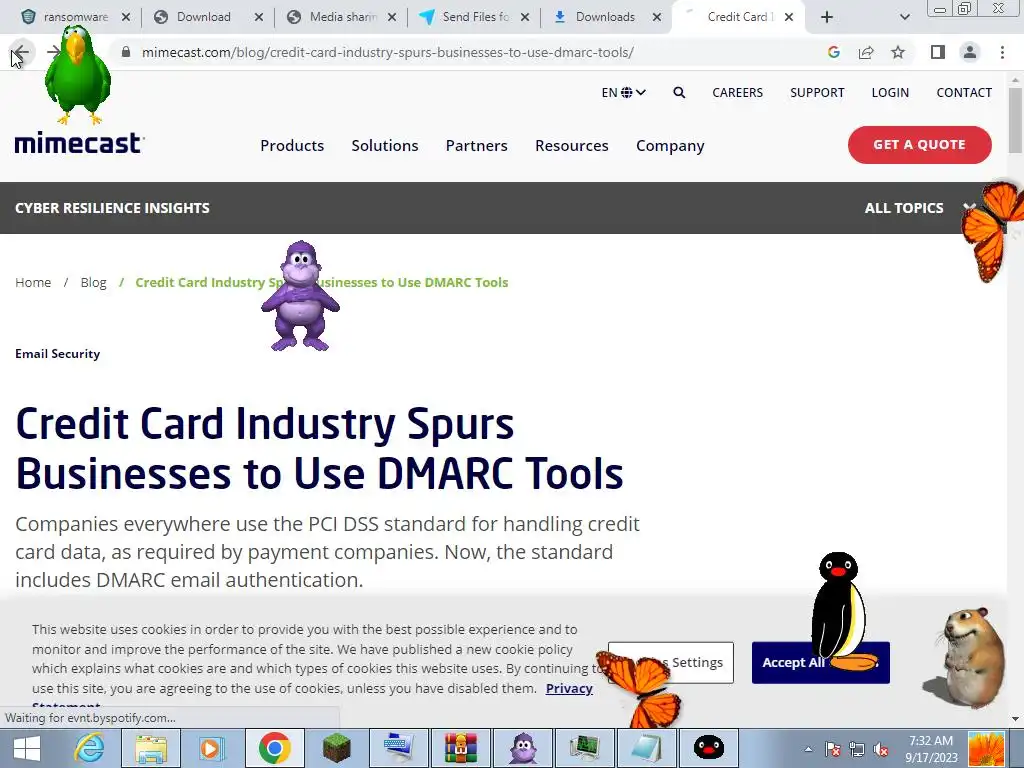
Task: Click the purple Bonzi taskbar icon
Action: click(523, 748)
